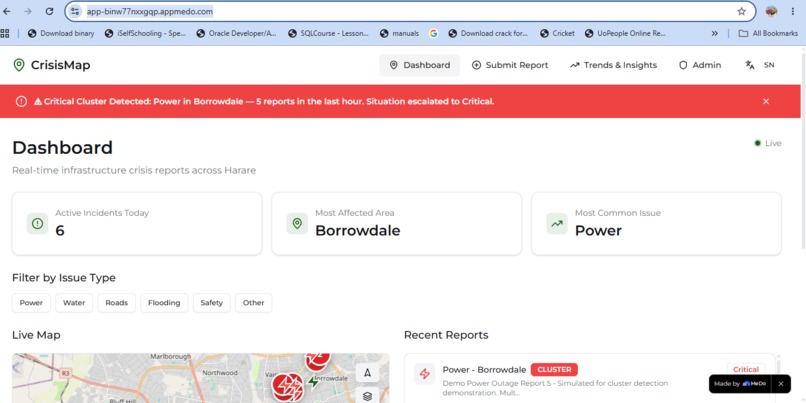Click Most Affected Area pin icon
Viewport: 806px width, 403px height.
click(x=297, y=224)
